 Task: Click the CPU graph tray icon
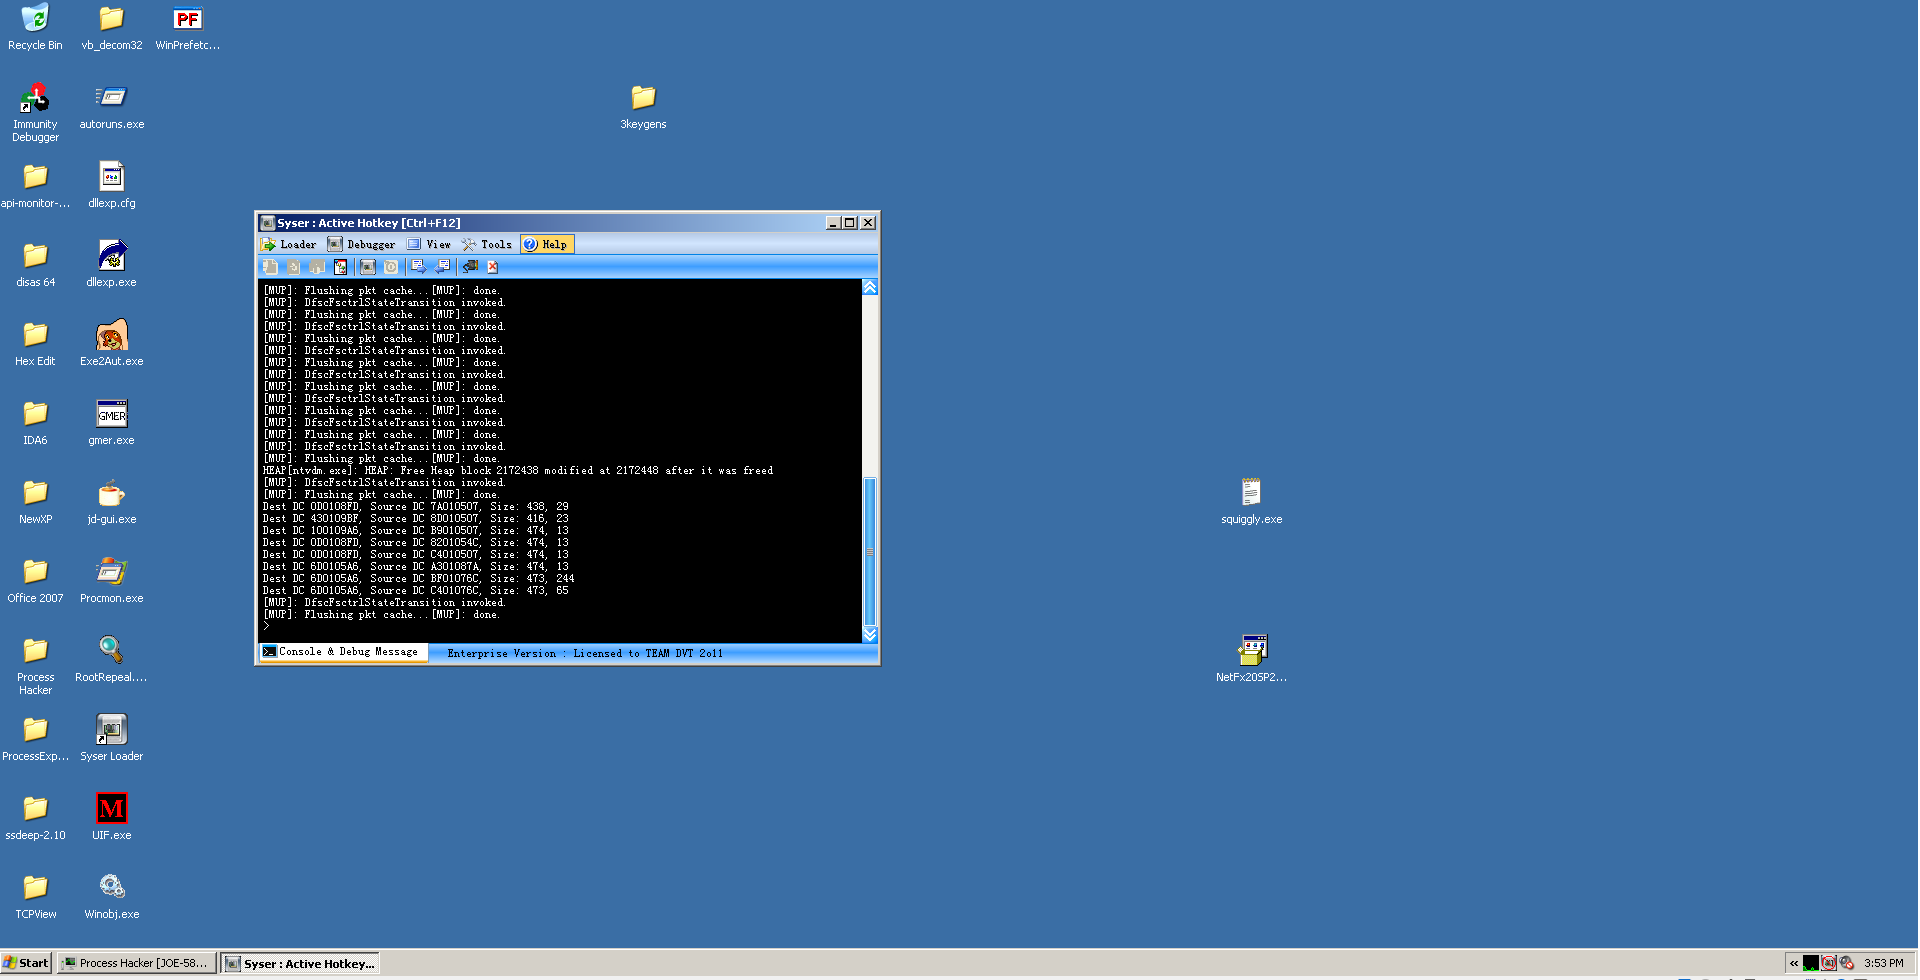1811,963
